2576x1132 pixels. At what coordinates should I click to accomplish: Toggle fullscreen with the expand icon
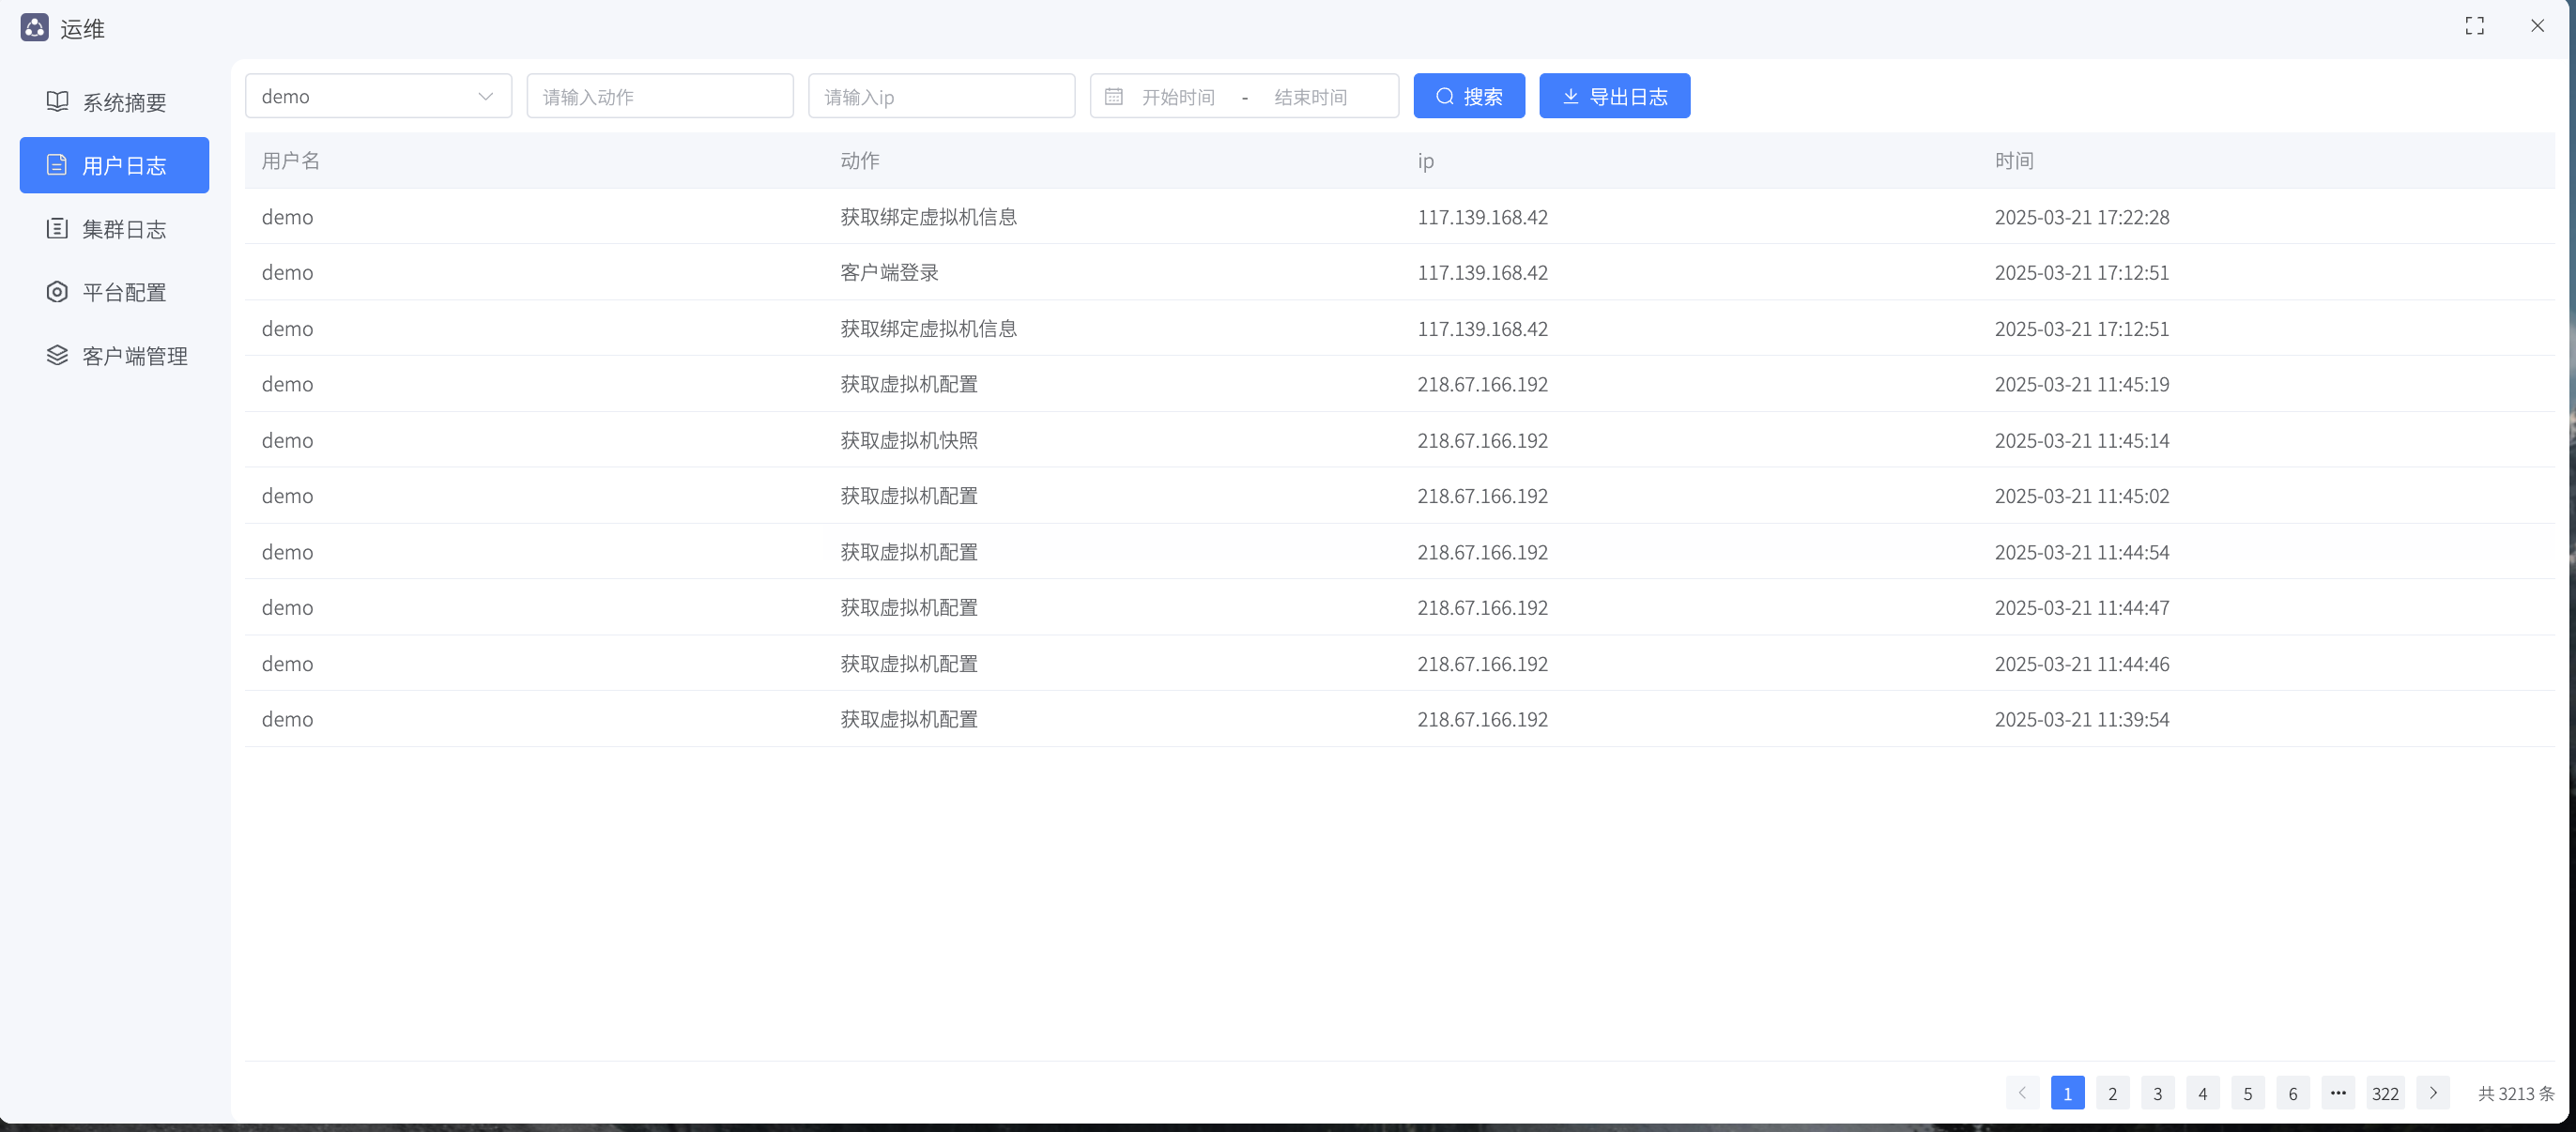pos(2474,26)
